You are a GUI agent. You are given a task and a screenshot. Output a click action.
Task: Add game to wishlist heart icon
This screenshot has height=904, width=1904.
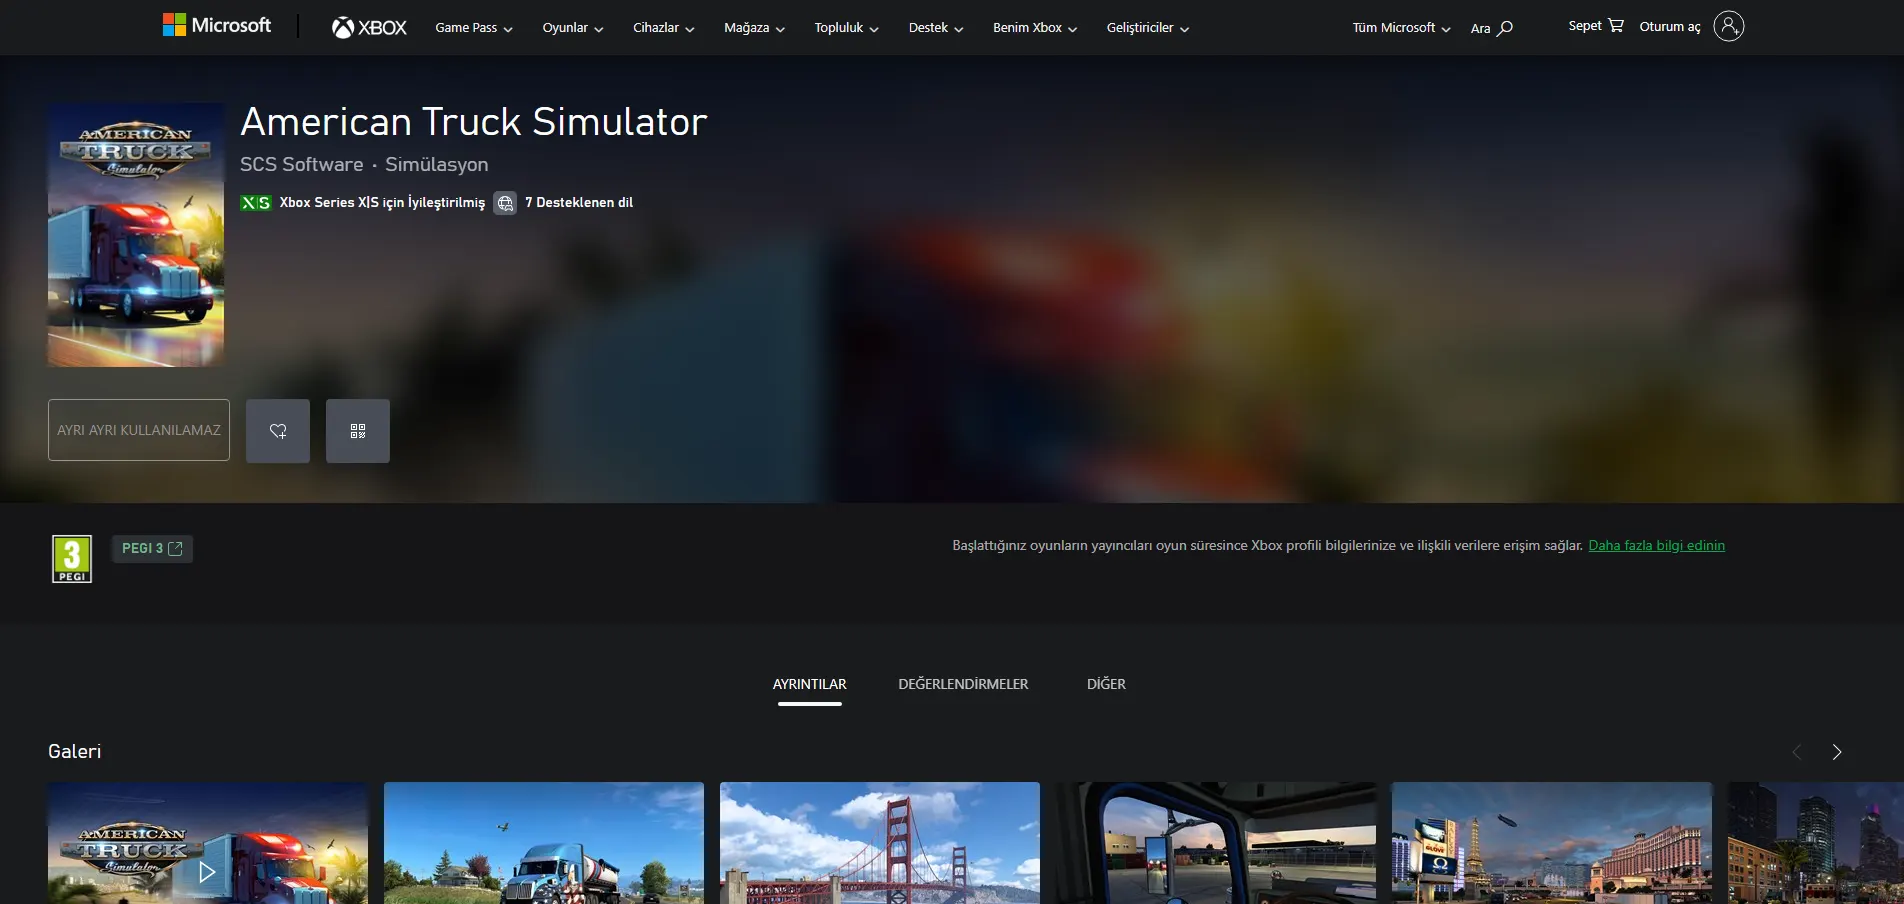[278, 431]
